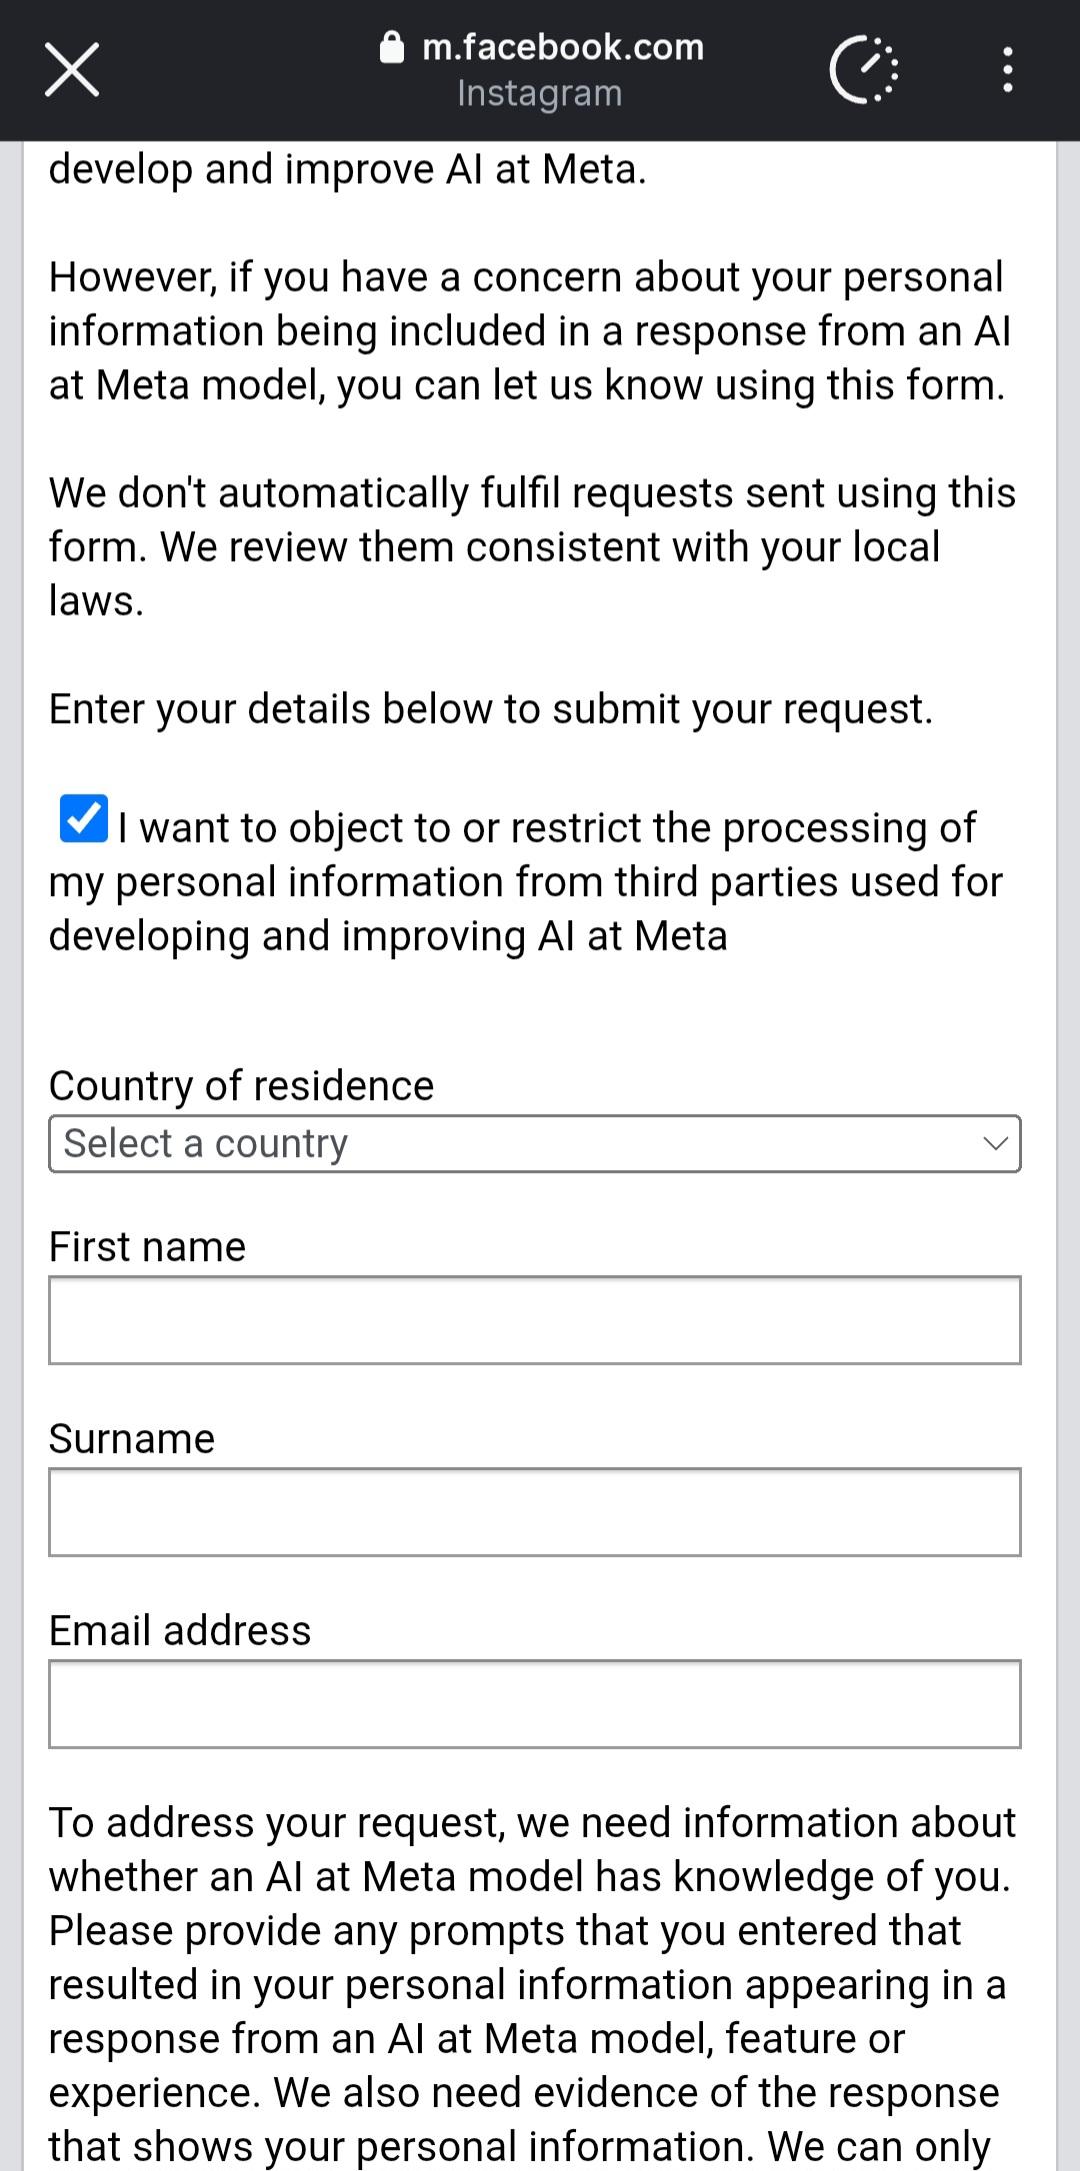Focus the First name input field
This screenshot has height=2171, width=1080.
pyautogui.click(x=534, y=1320)
